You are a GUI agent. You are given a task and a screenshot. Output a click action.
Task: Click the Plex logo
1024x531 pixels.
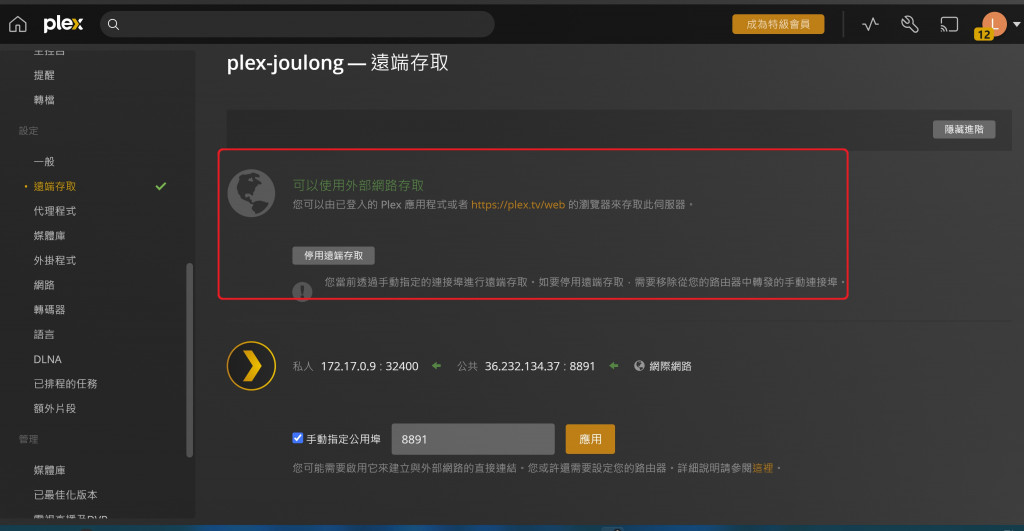point(63,24)
